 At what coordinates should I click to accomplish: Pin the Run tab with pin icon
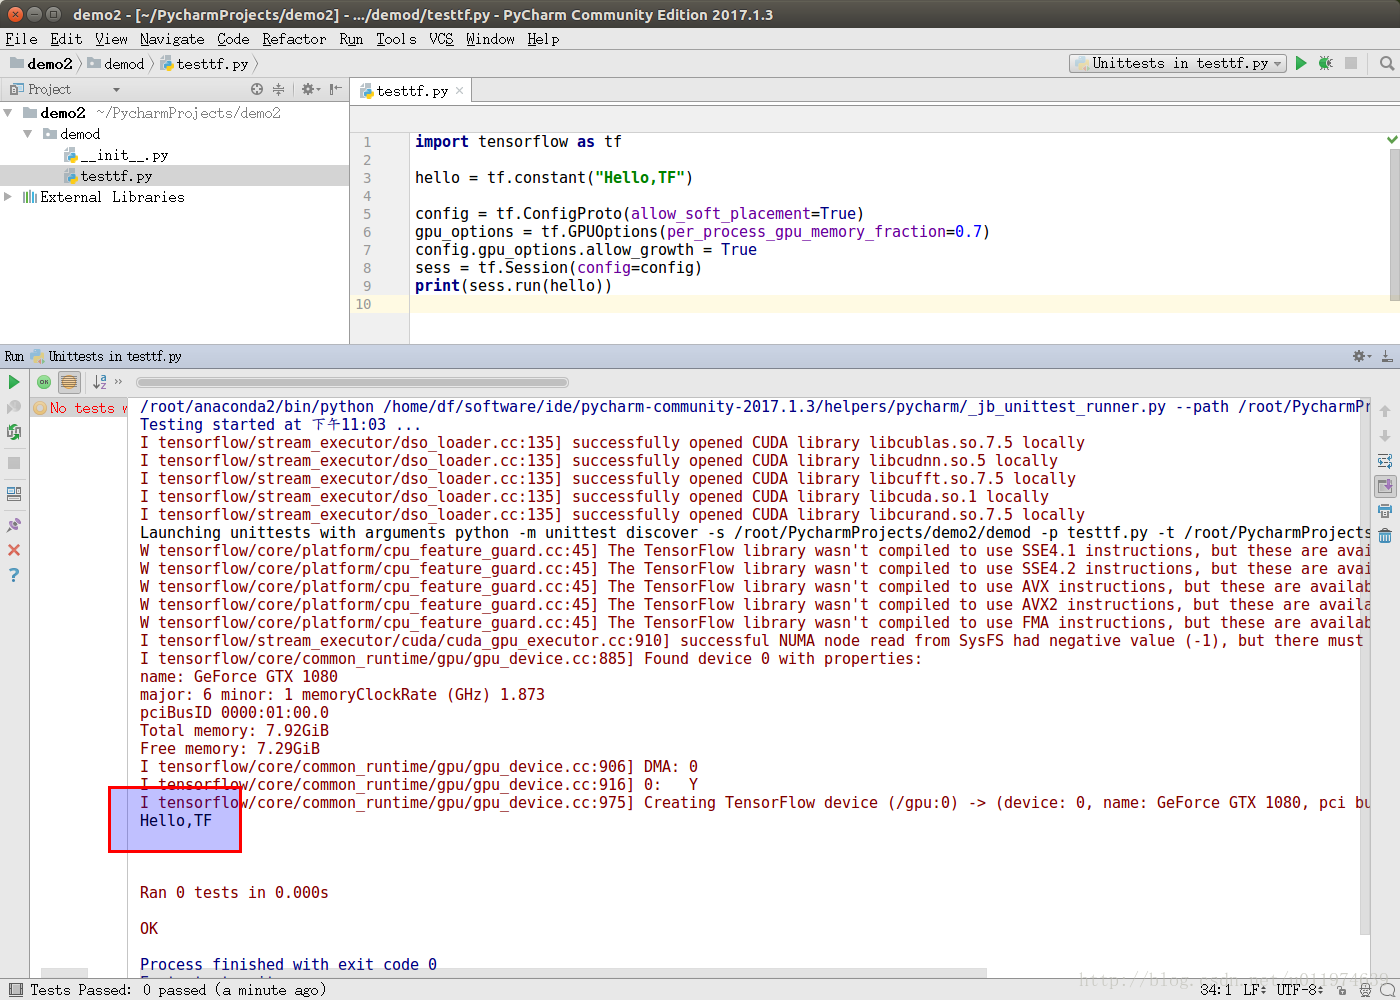[14, 525]
